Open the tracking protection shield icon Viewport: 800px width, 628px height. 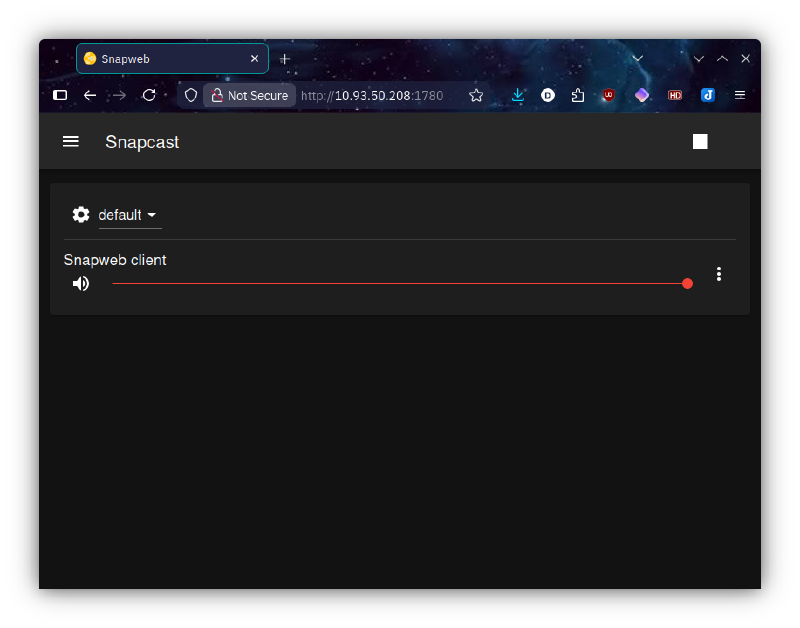click(x=190, y=95)
